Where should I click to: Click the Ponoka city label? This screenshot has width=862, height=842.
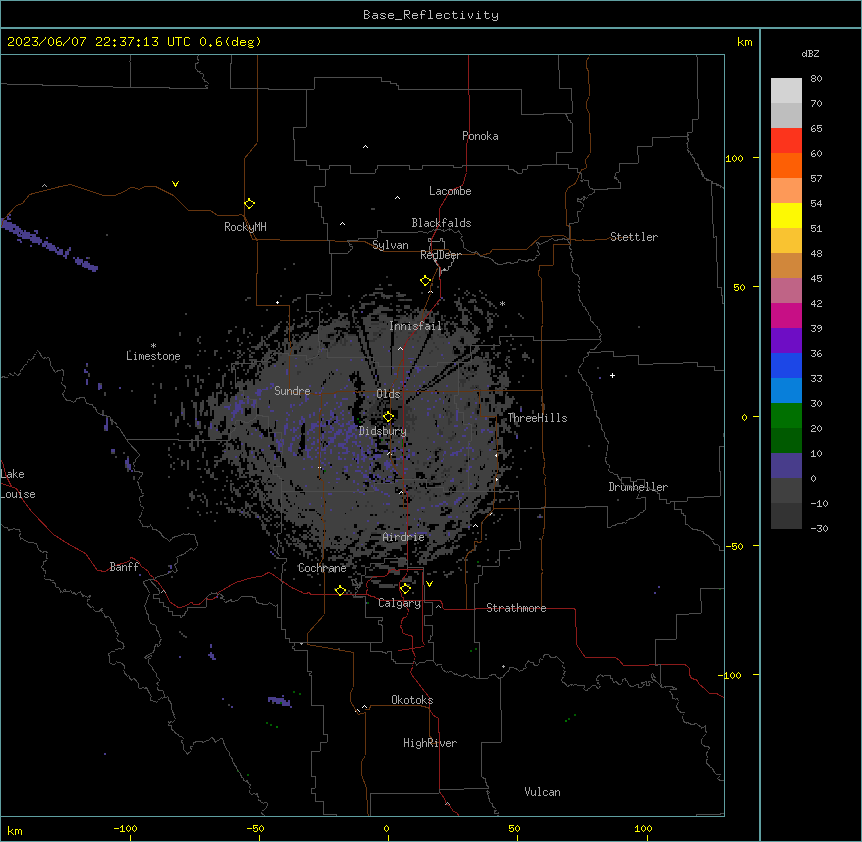(480, 136)
